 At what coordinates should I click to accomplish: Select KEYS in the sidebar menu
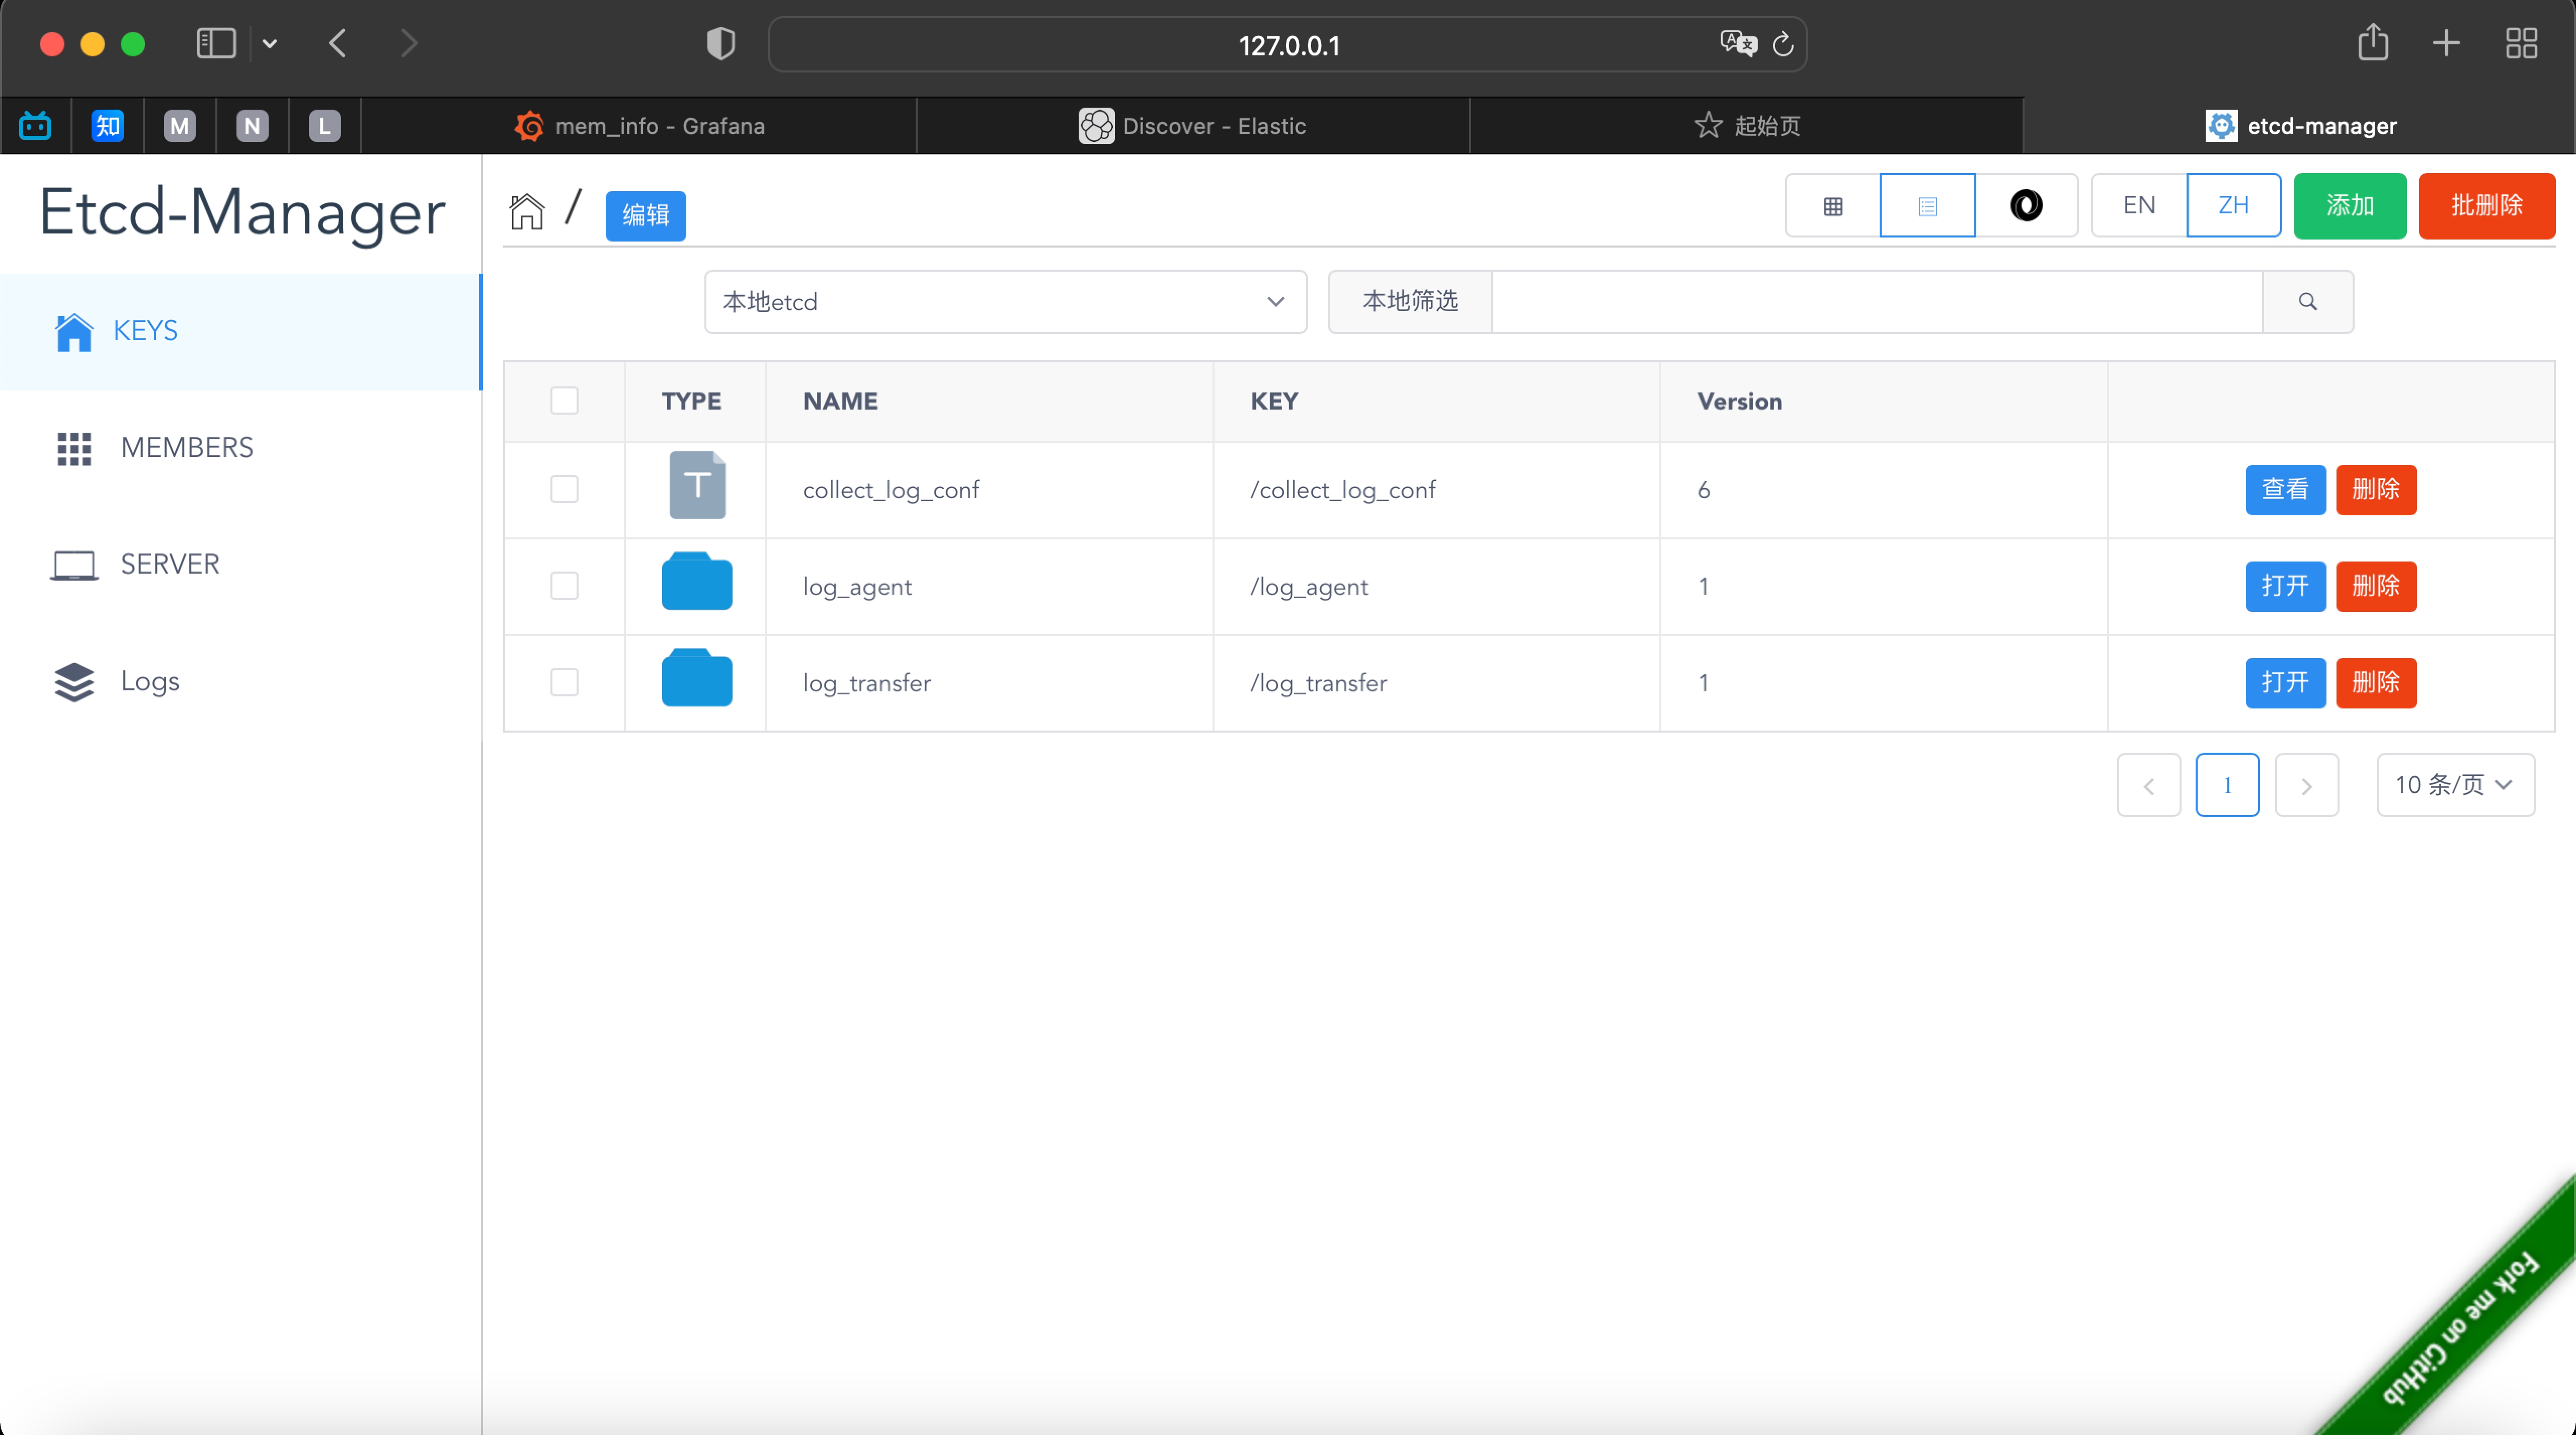241,331
